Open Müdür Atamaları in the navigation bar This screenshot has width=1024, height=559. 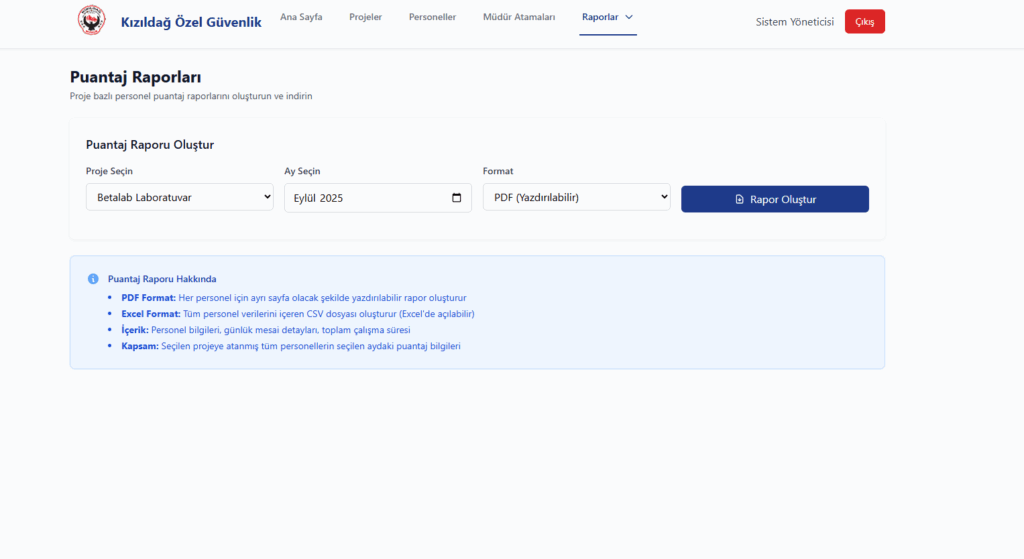[x=518, y=17]
